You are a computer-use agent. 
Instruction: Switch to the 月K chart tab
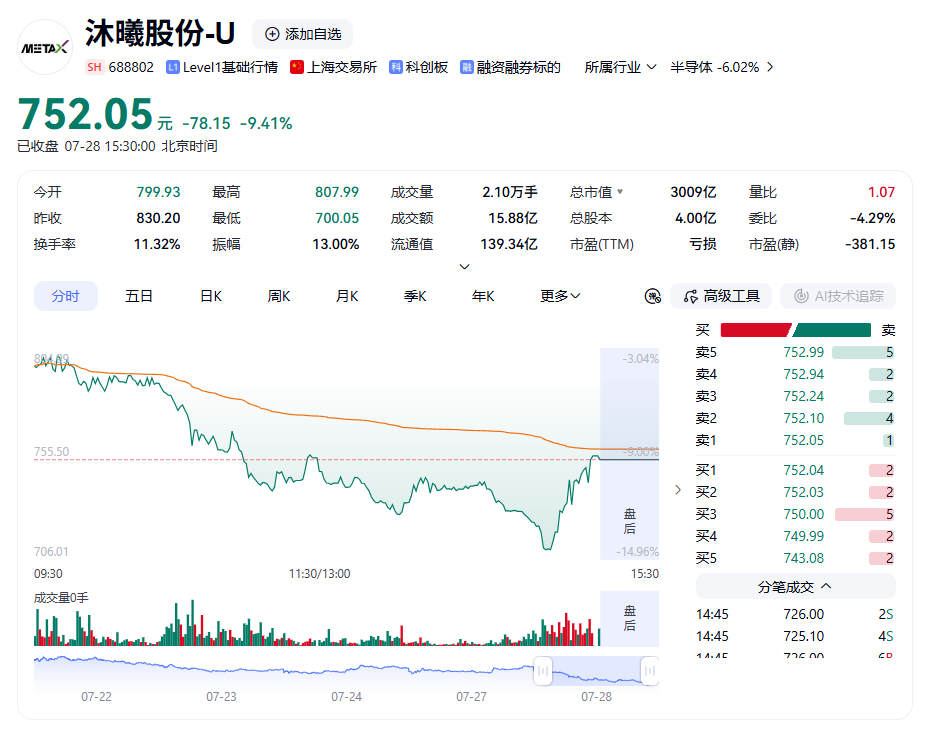coord(347,296)
